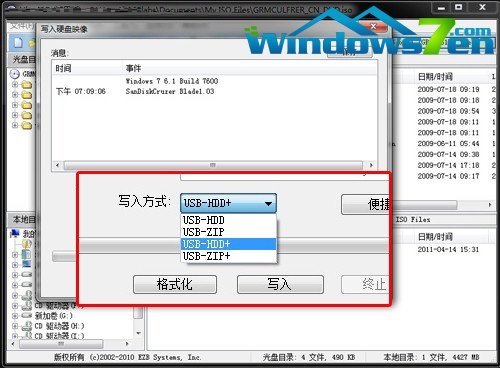Viewport: 500px width, 368px height.
Task: Click the 消息: label in write dialog
Action: (x=60, y=53)
